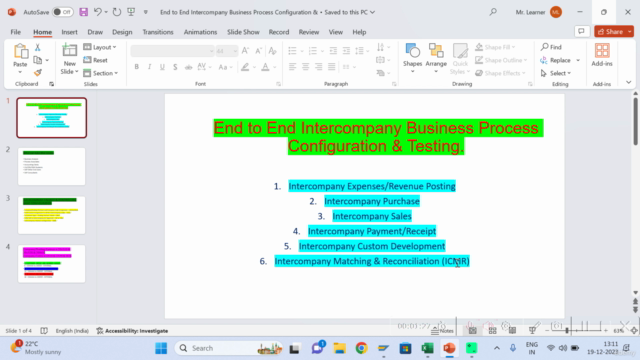Justify text alignment
This screenshot has width=640, height=360.
click(x=331, y=67)
